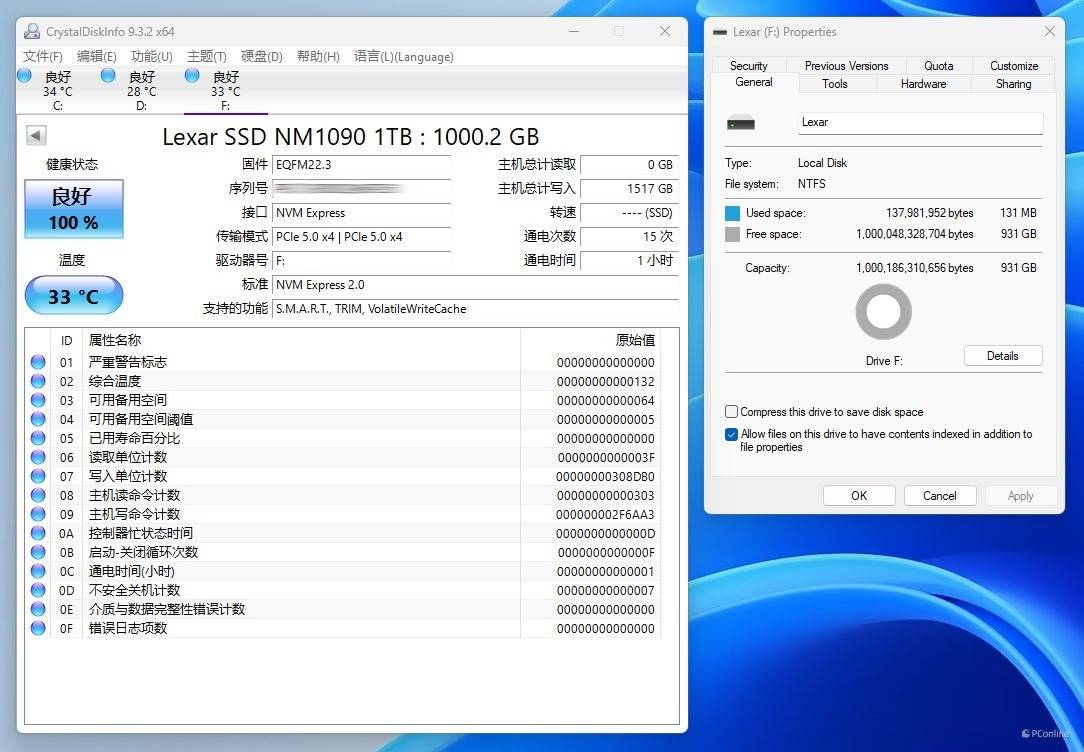The height and width of the screenshot is (752, 1084).
Task: Click the drive icon in Lexar Properties
Action: point(740,123)
